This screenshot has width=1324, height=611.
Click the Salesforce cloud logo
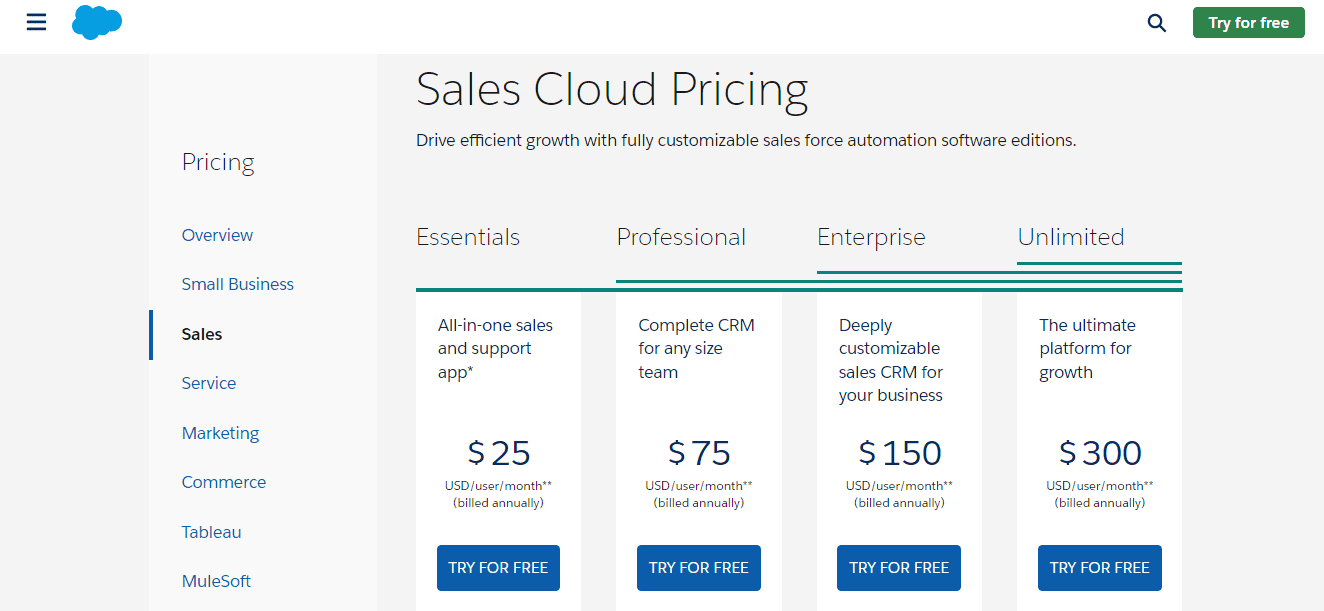point(97,22)
